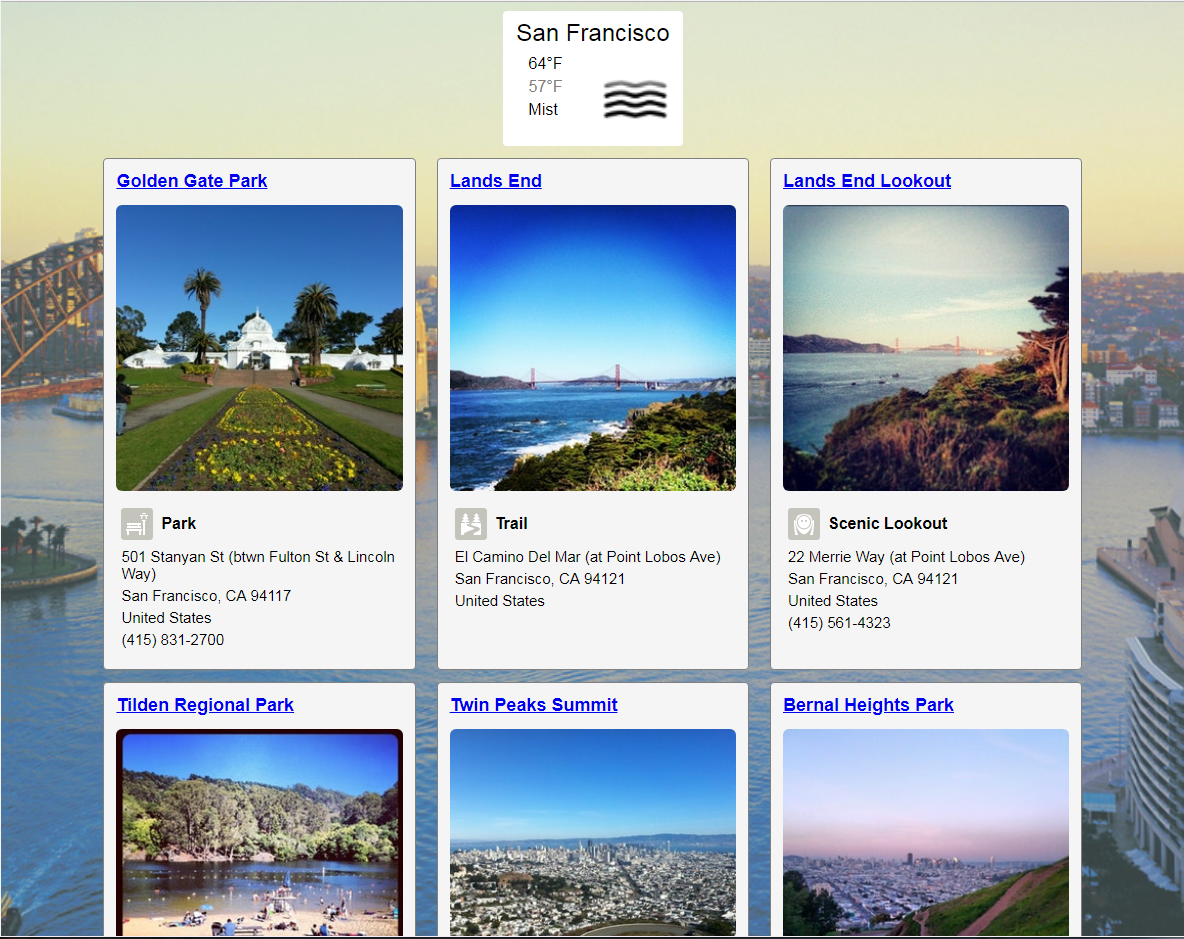Image resolution: width=1184 pixels, height=939 pixels.
Task: Click the 501 Stanyan St address
Action: [258, 565]
